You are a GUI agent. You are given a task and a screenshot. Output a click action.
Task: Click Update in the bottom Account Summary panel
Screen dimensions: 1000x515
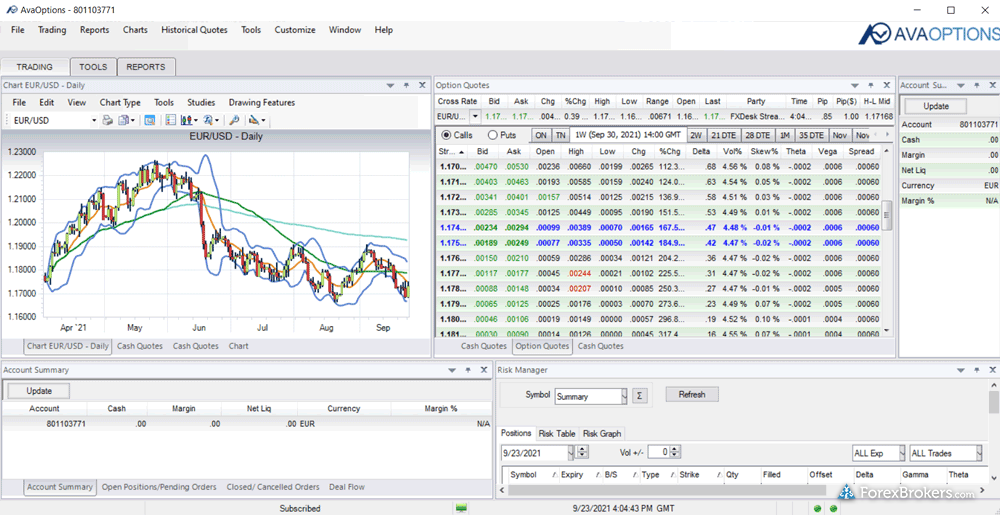coord(39,391)
